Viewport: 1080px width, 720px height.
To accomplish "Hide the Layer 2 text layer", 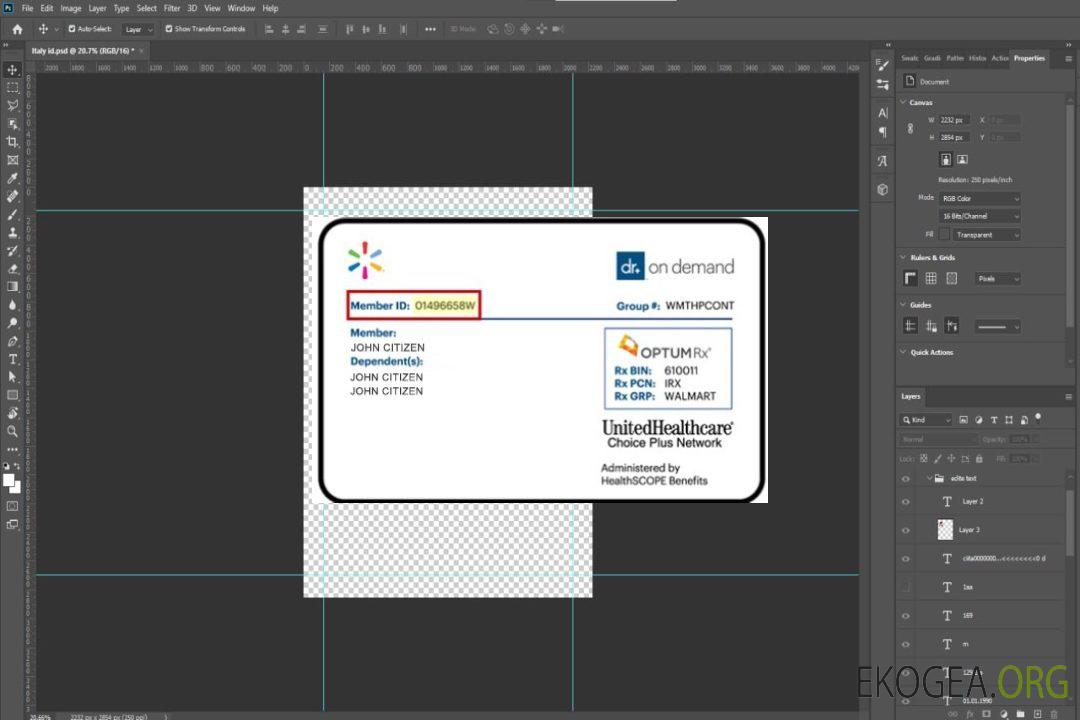I will 906,502.
